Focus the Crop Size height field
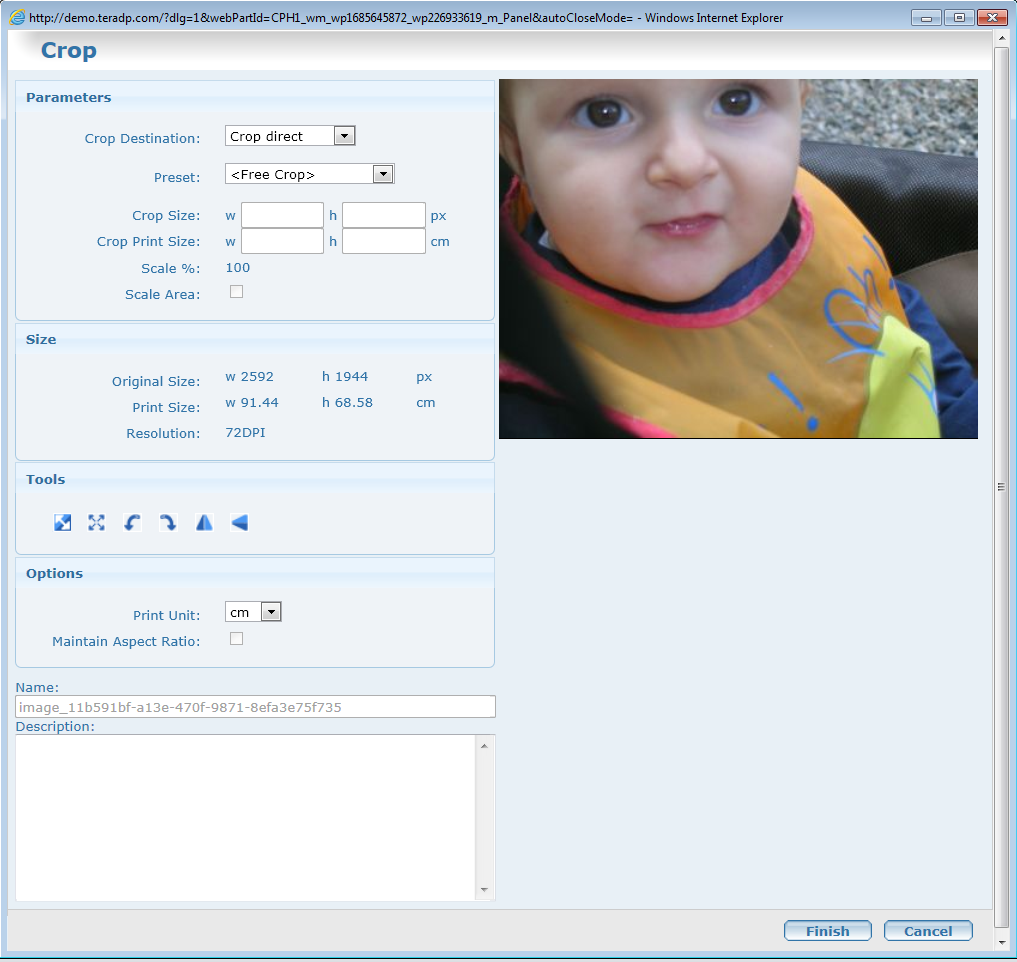Viewport: 1017px width, 962px height. pos(384,215)
